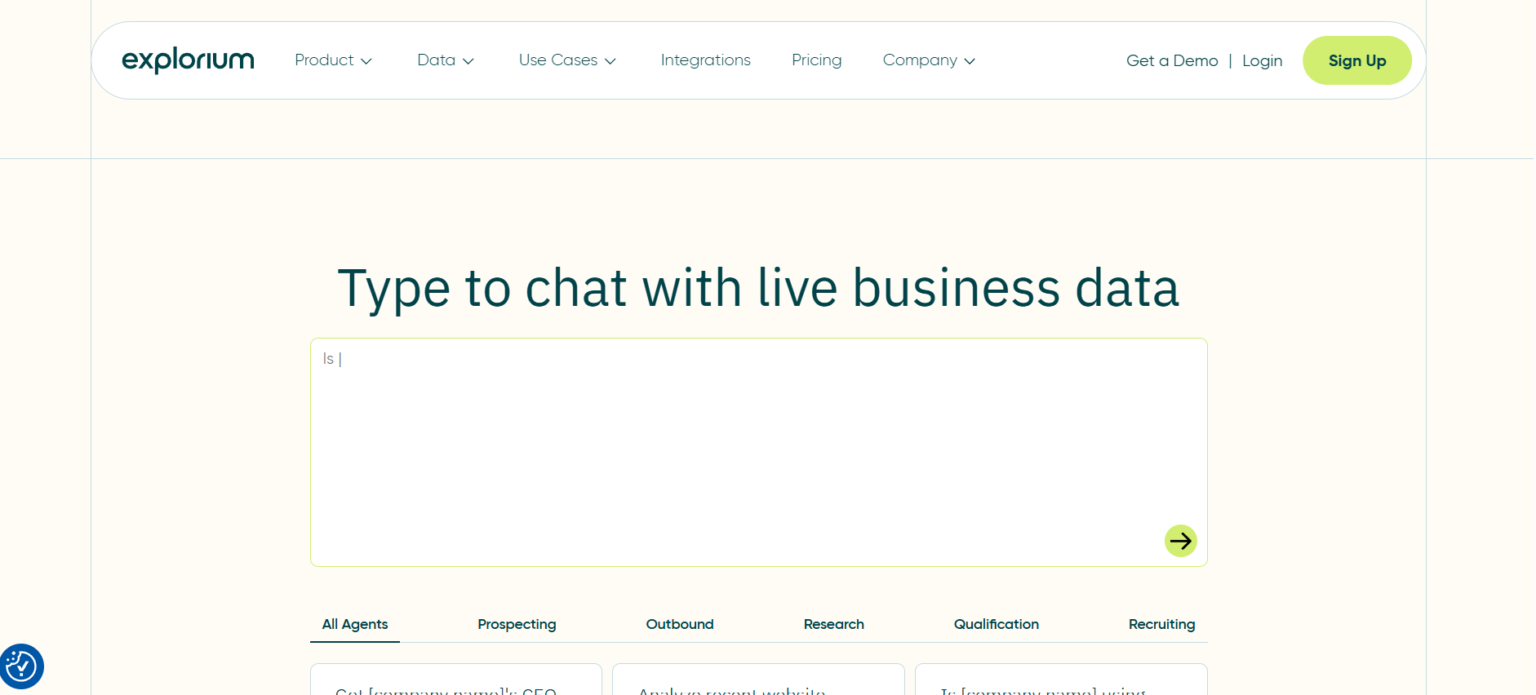Click inside the chat input box
The width and height of the screenshot is (1536, 695).
tap(758, 450)
